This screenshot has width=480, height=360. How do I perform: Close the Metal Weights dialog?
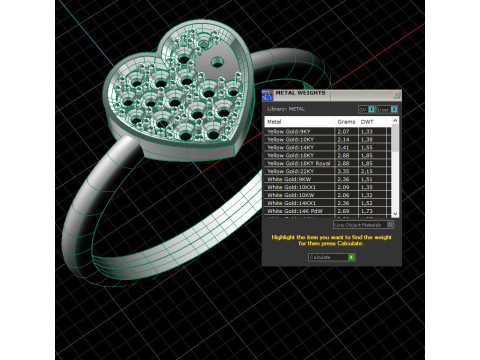[x=396, y=95]
